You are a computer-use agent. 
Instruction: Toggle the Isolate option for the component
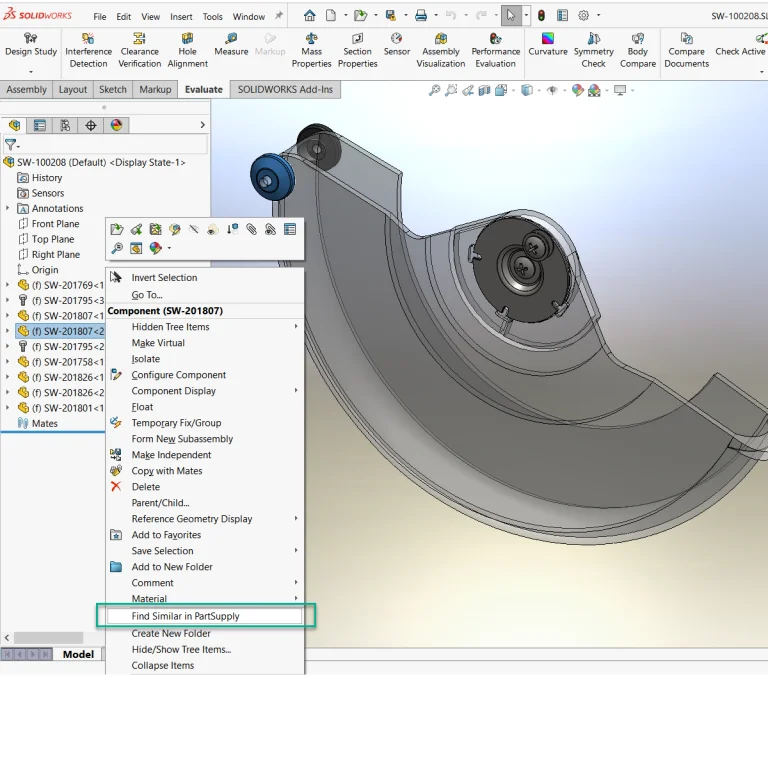pos(146,359)
